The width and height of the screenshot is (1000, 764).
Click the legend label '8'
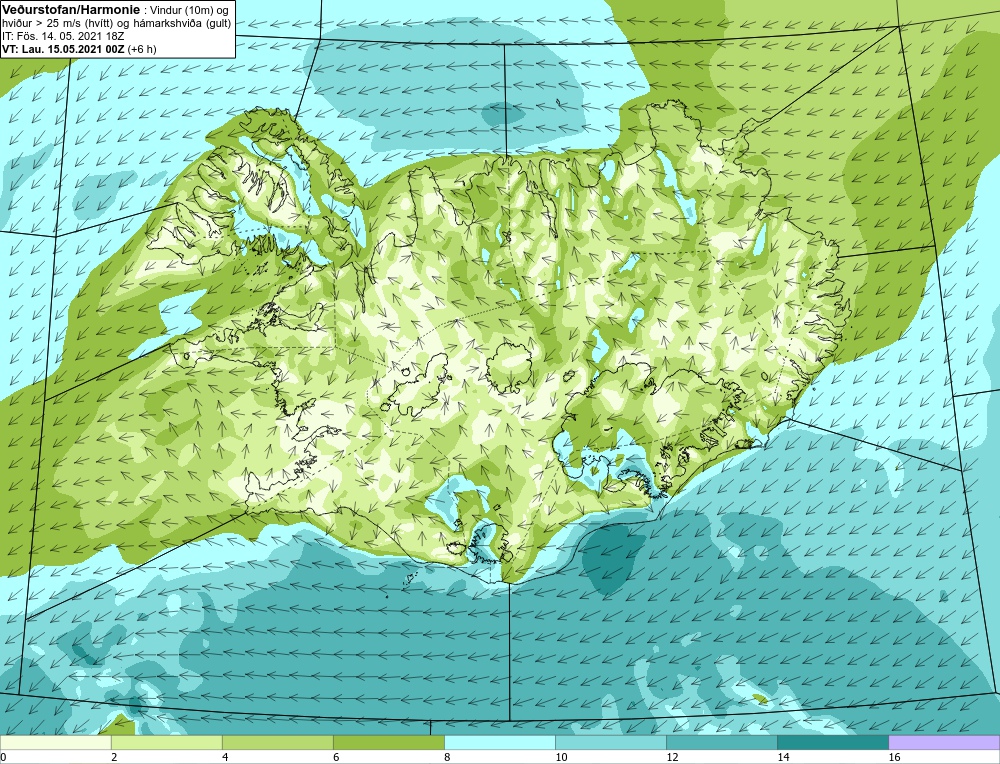coord(447,757)
